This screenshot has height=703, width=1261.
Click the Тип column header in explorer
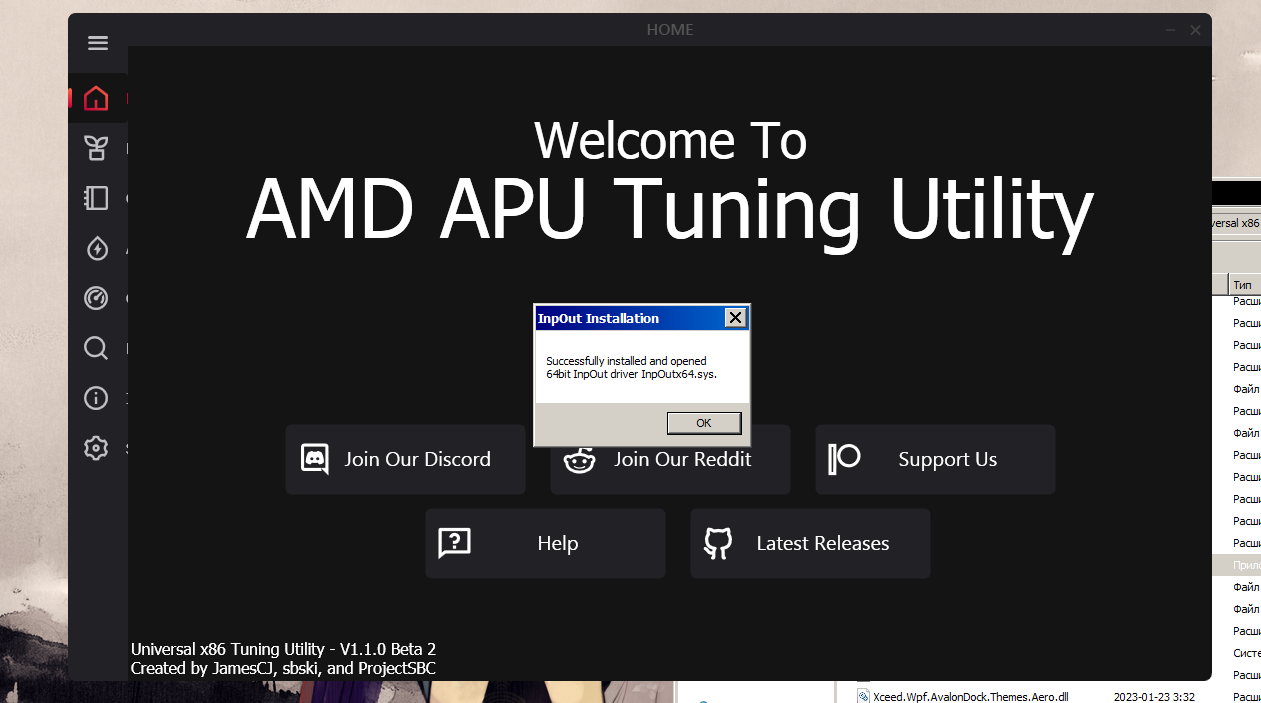(x=1244, y=285)
